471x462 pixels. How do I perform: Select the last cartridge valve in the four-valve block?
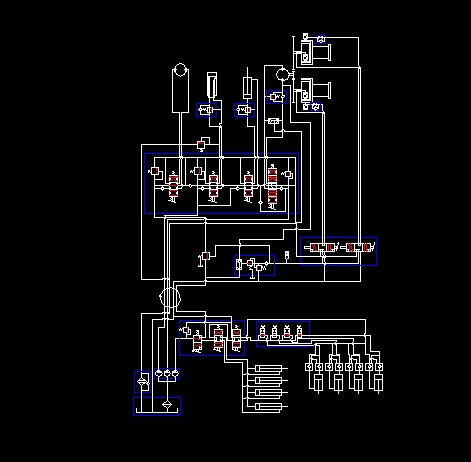tap(299, 332)
